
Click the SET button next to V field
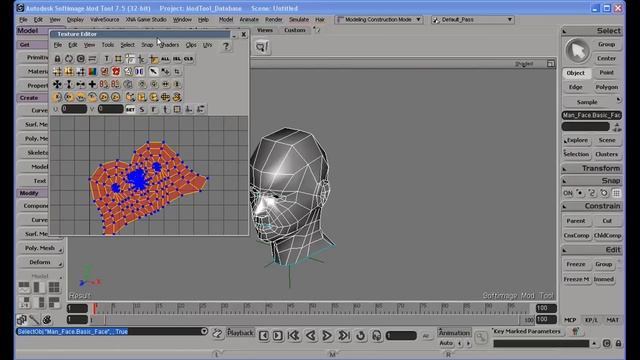tap(130, 109)
